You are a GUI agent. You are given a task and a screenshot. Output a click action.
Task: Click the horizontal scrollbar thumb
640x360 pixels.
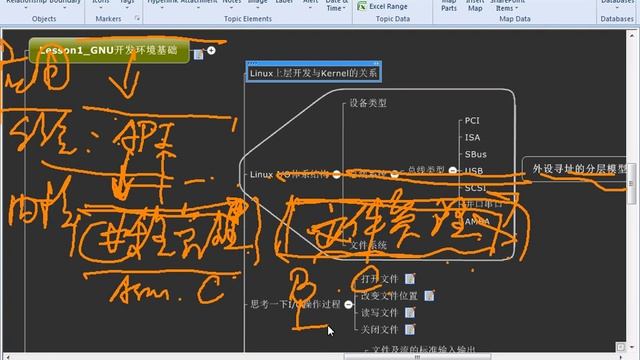click(x=417, y=357)
